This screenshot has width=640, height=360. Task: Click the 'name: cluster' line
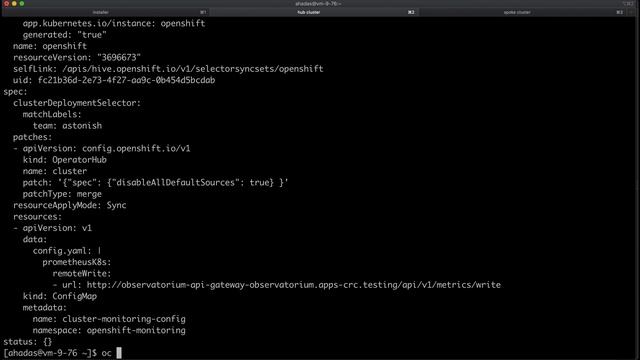pos(55,171)
